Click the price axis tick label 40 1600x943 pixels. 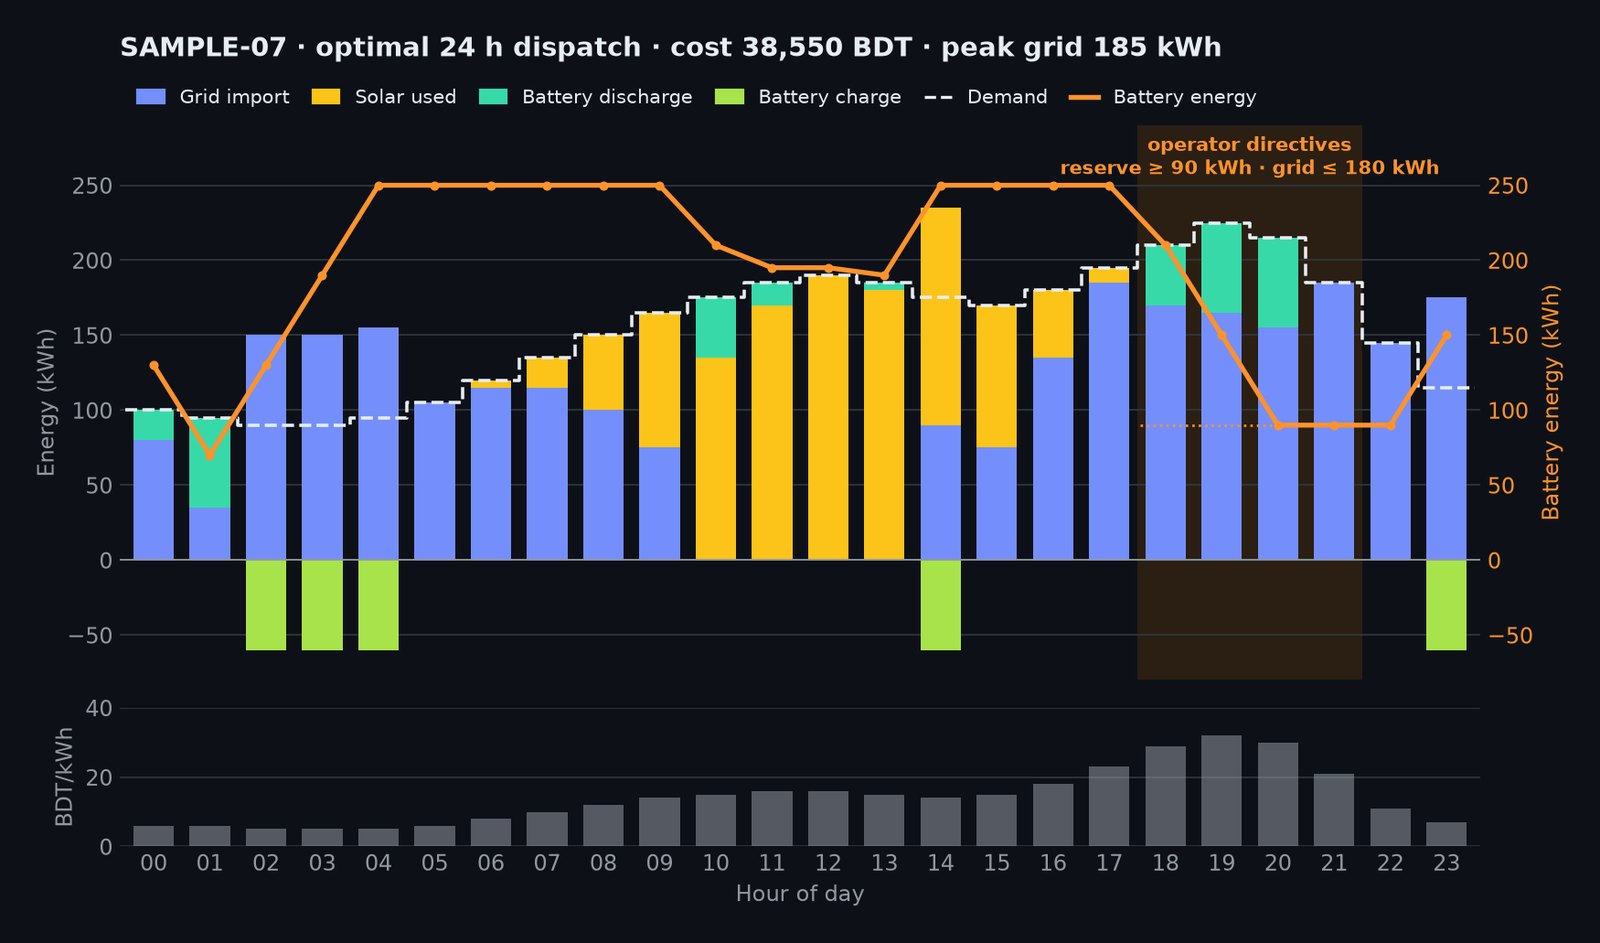tap(99, 709)
